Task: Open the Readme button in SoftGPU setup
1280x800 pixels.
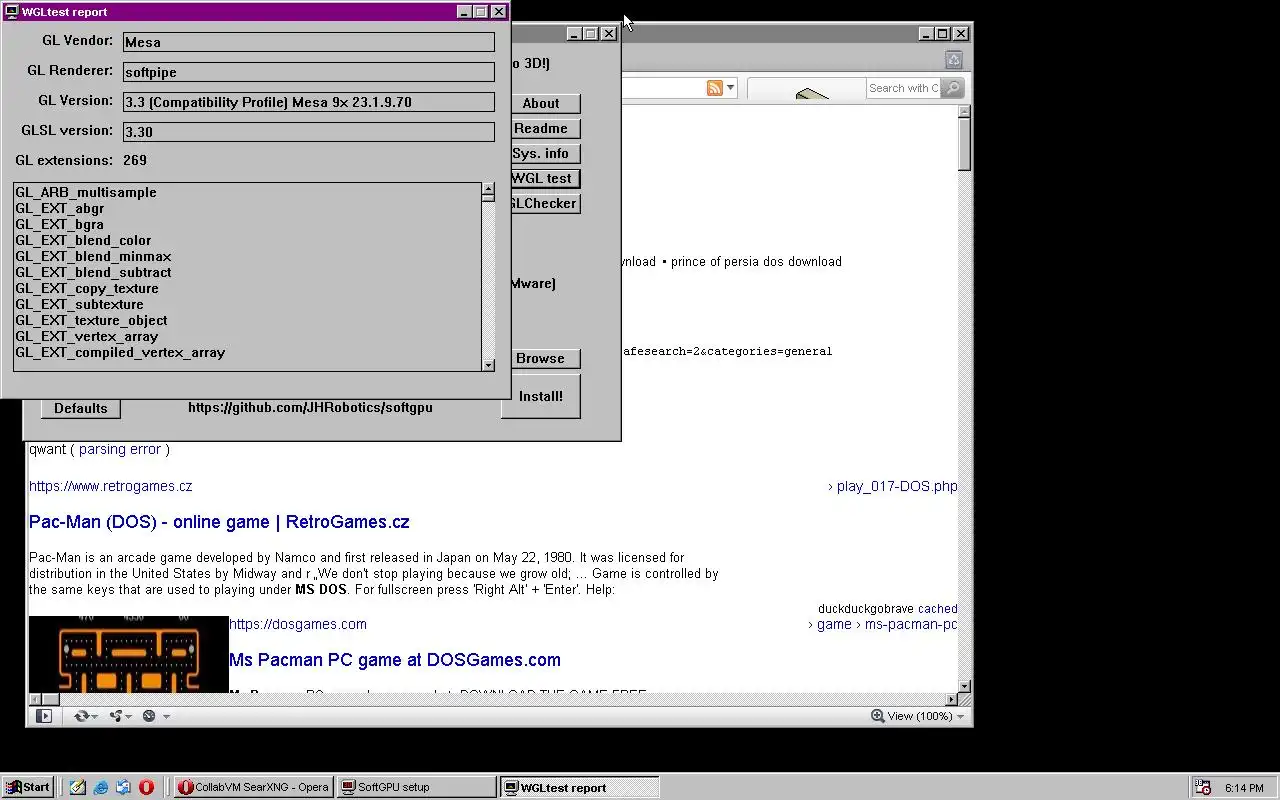Action: [541, 128]
